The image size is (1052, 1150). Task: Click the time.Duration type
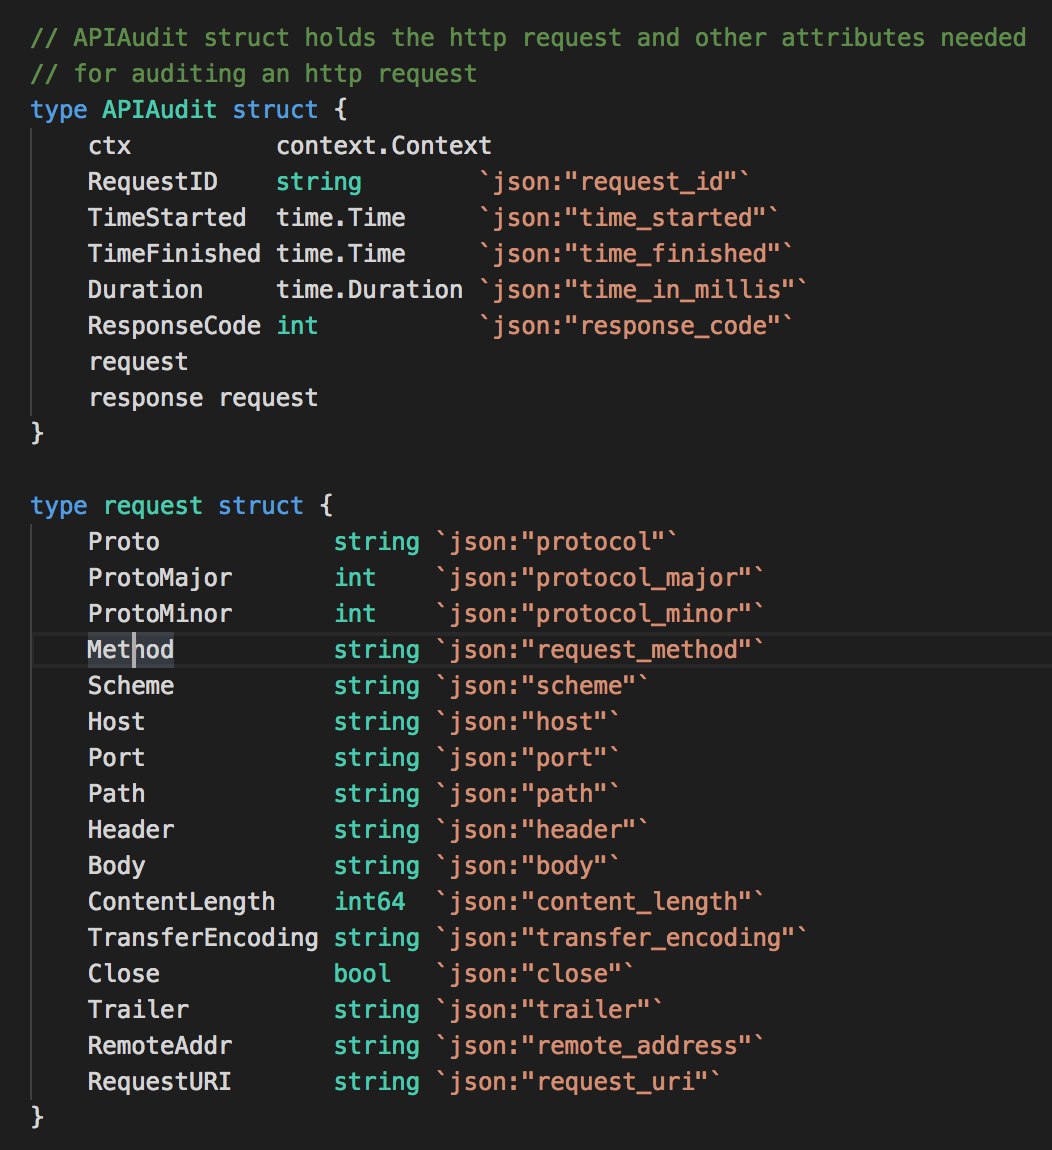[x=369, y=290]
